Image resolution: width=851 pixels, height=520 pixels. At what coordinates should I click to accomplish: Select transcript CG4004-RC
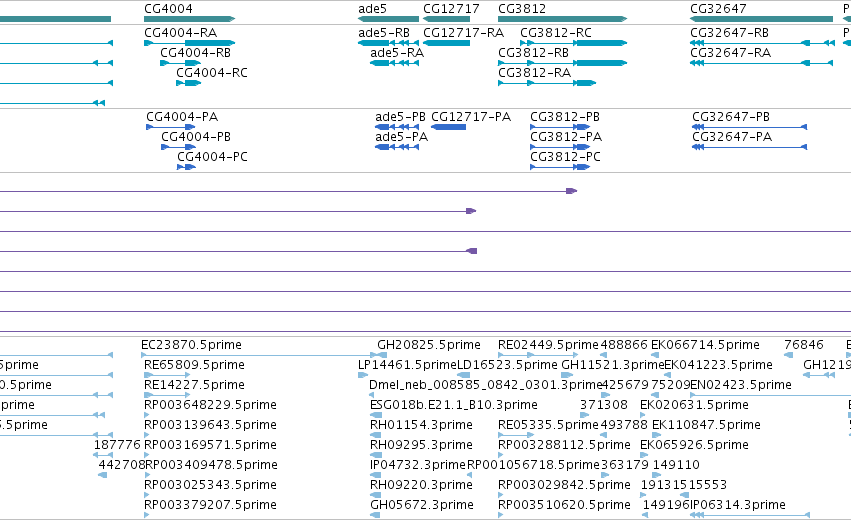tap(212, 73)
